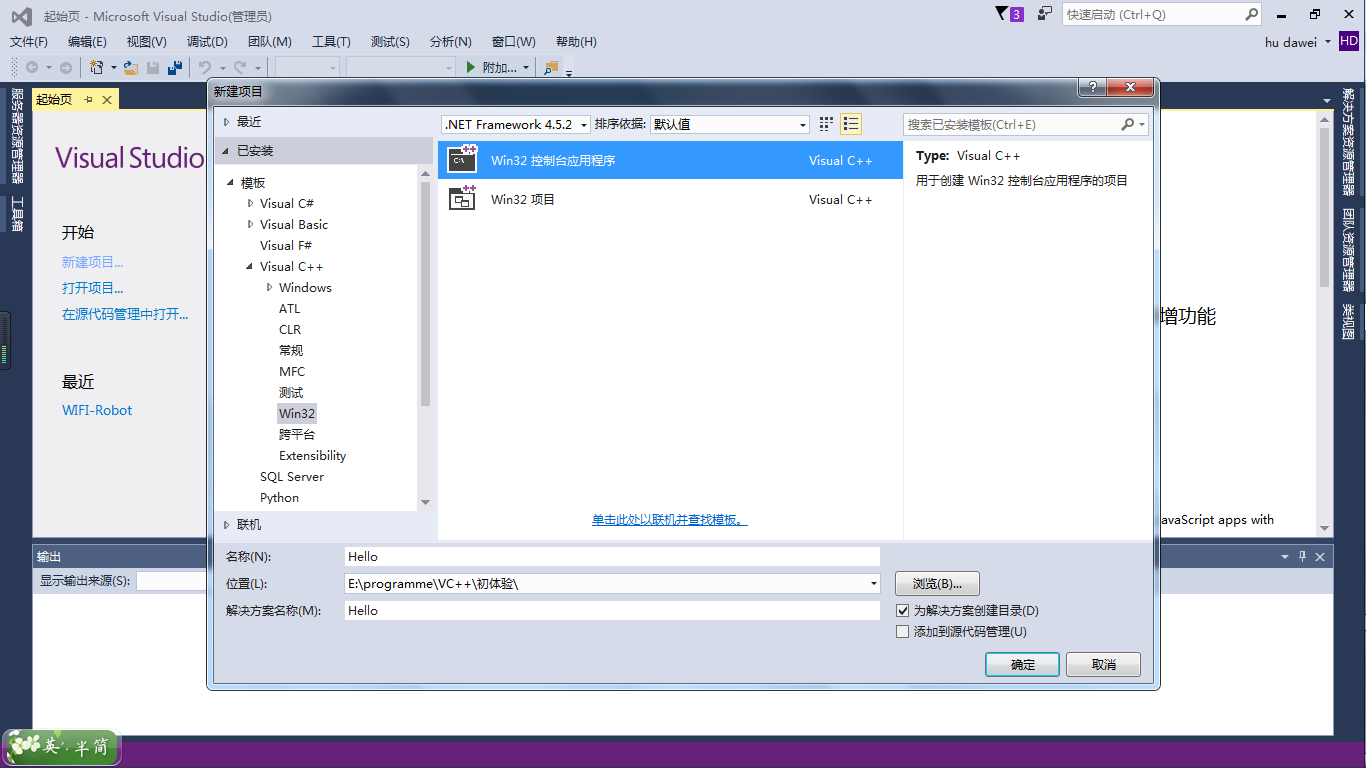Switch templates to medium icons list view

851,124
